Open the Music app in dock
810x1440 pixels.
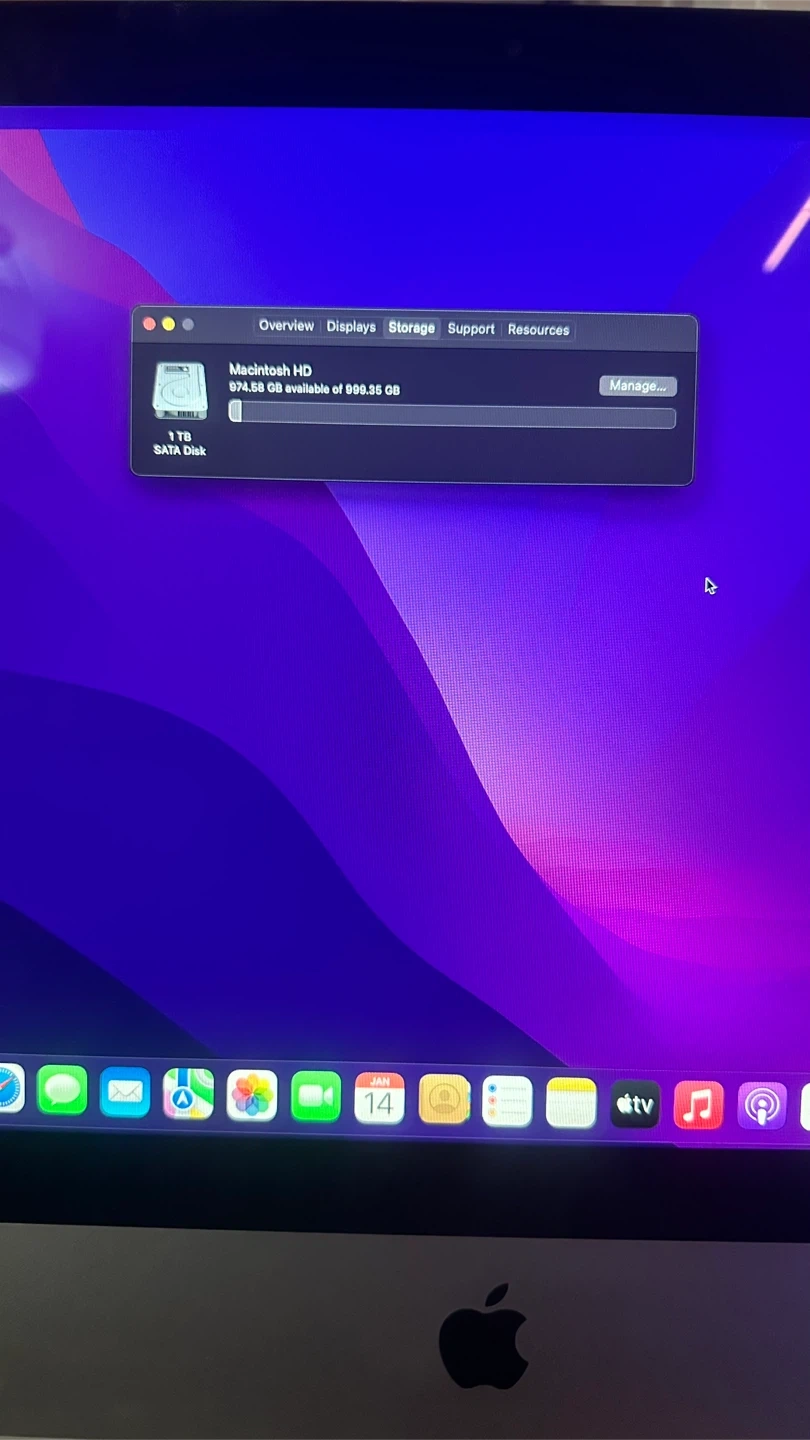tap(698, 1105)
